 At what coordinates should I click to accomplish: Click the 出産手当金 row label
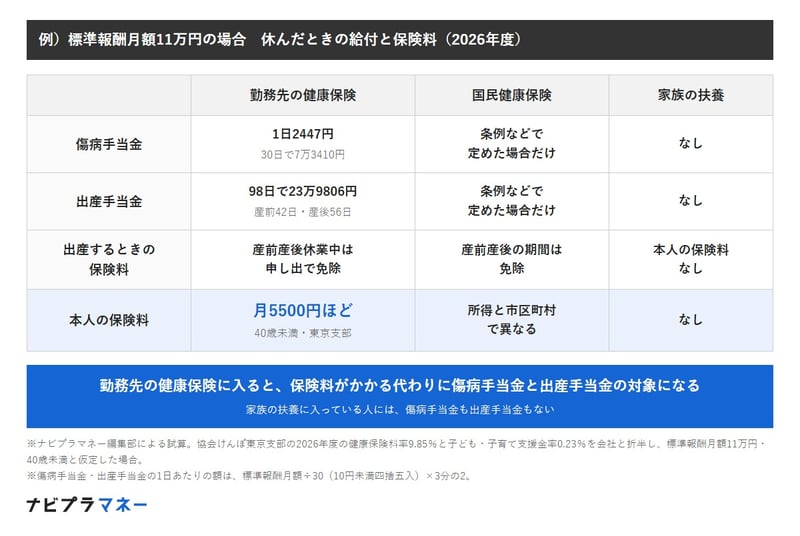(109, 201)
